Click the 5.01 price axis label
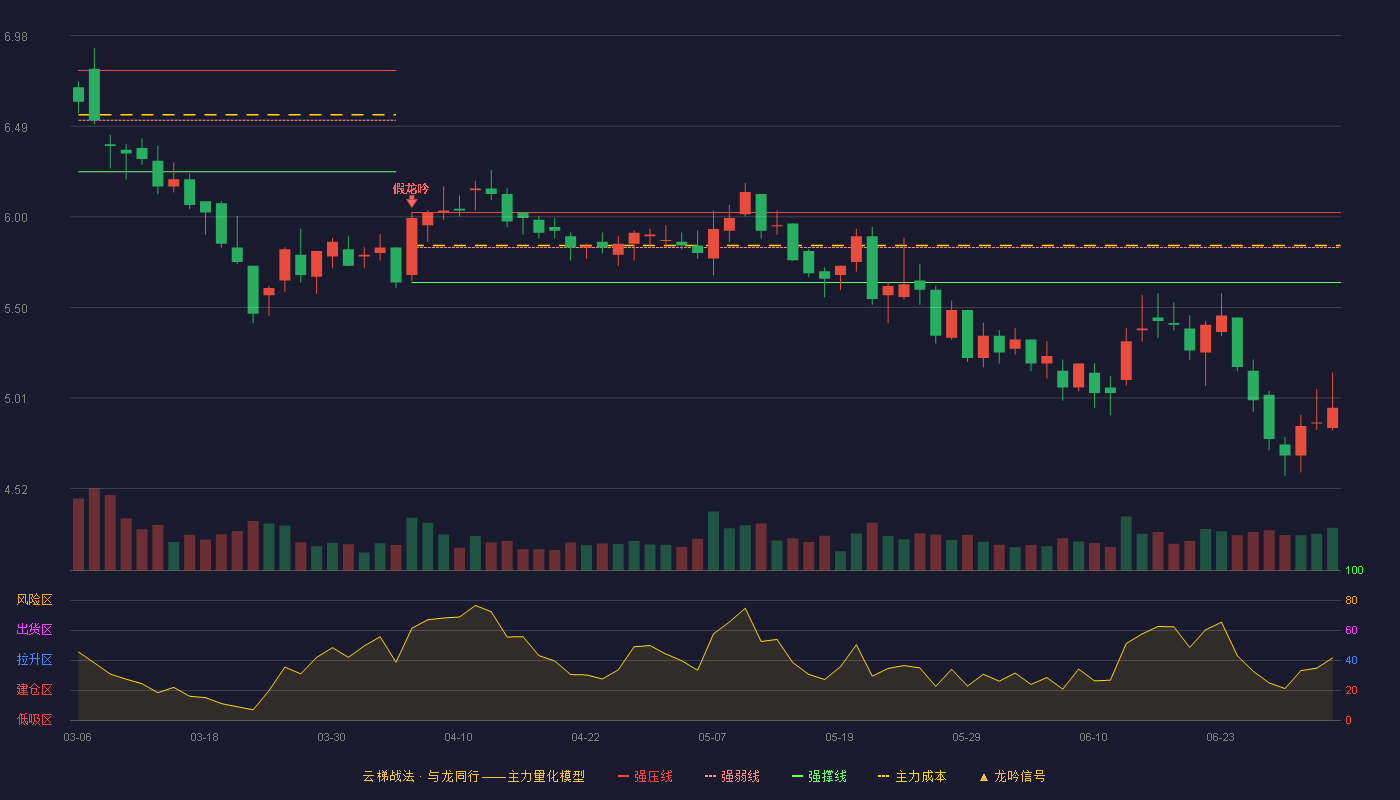The height and width of the screenshot is (800, 1400). (x=16, y=399)
